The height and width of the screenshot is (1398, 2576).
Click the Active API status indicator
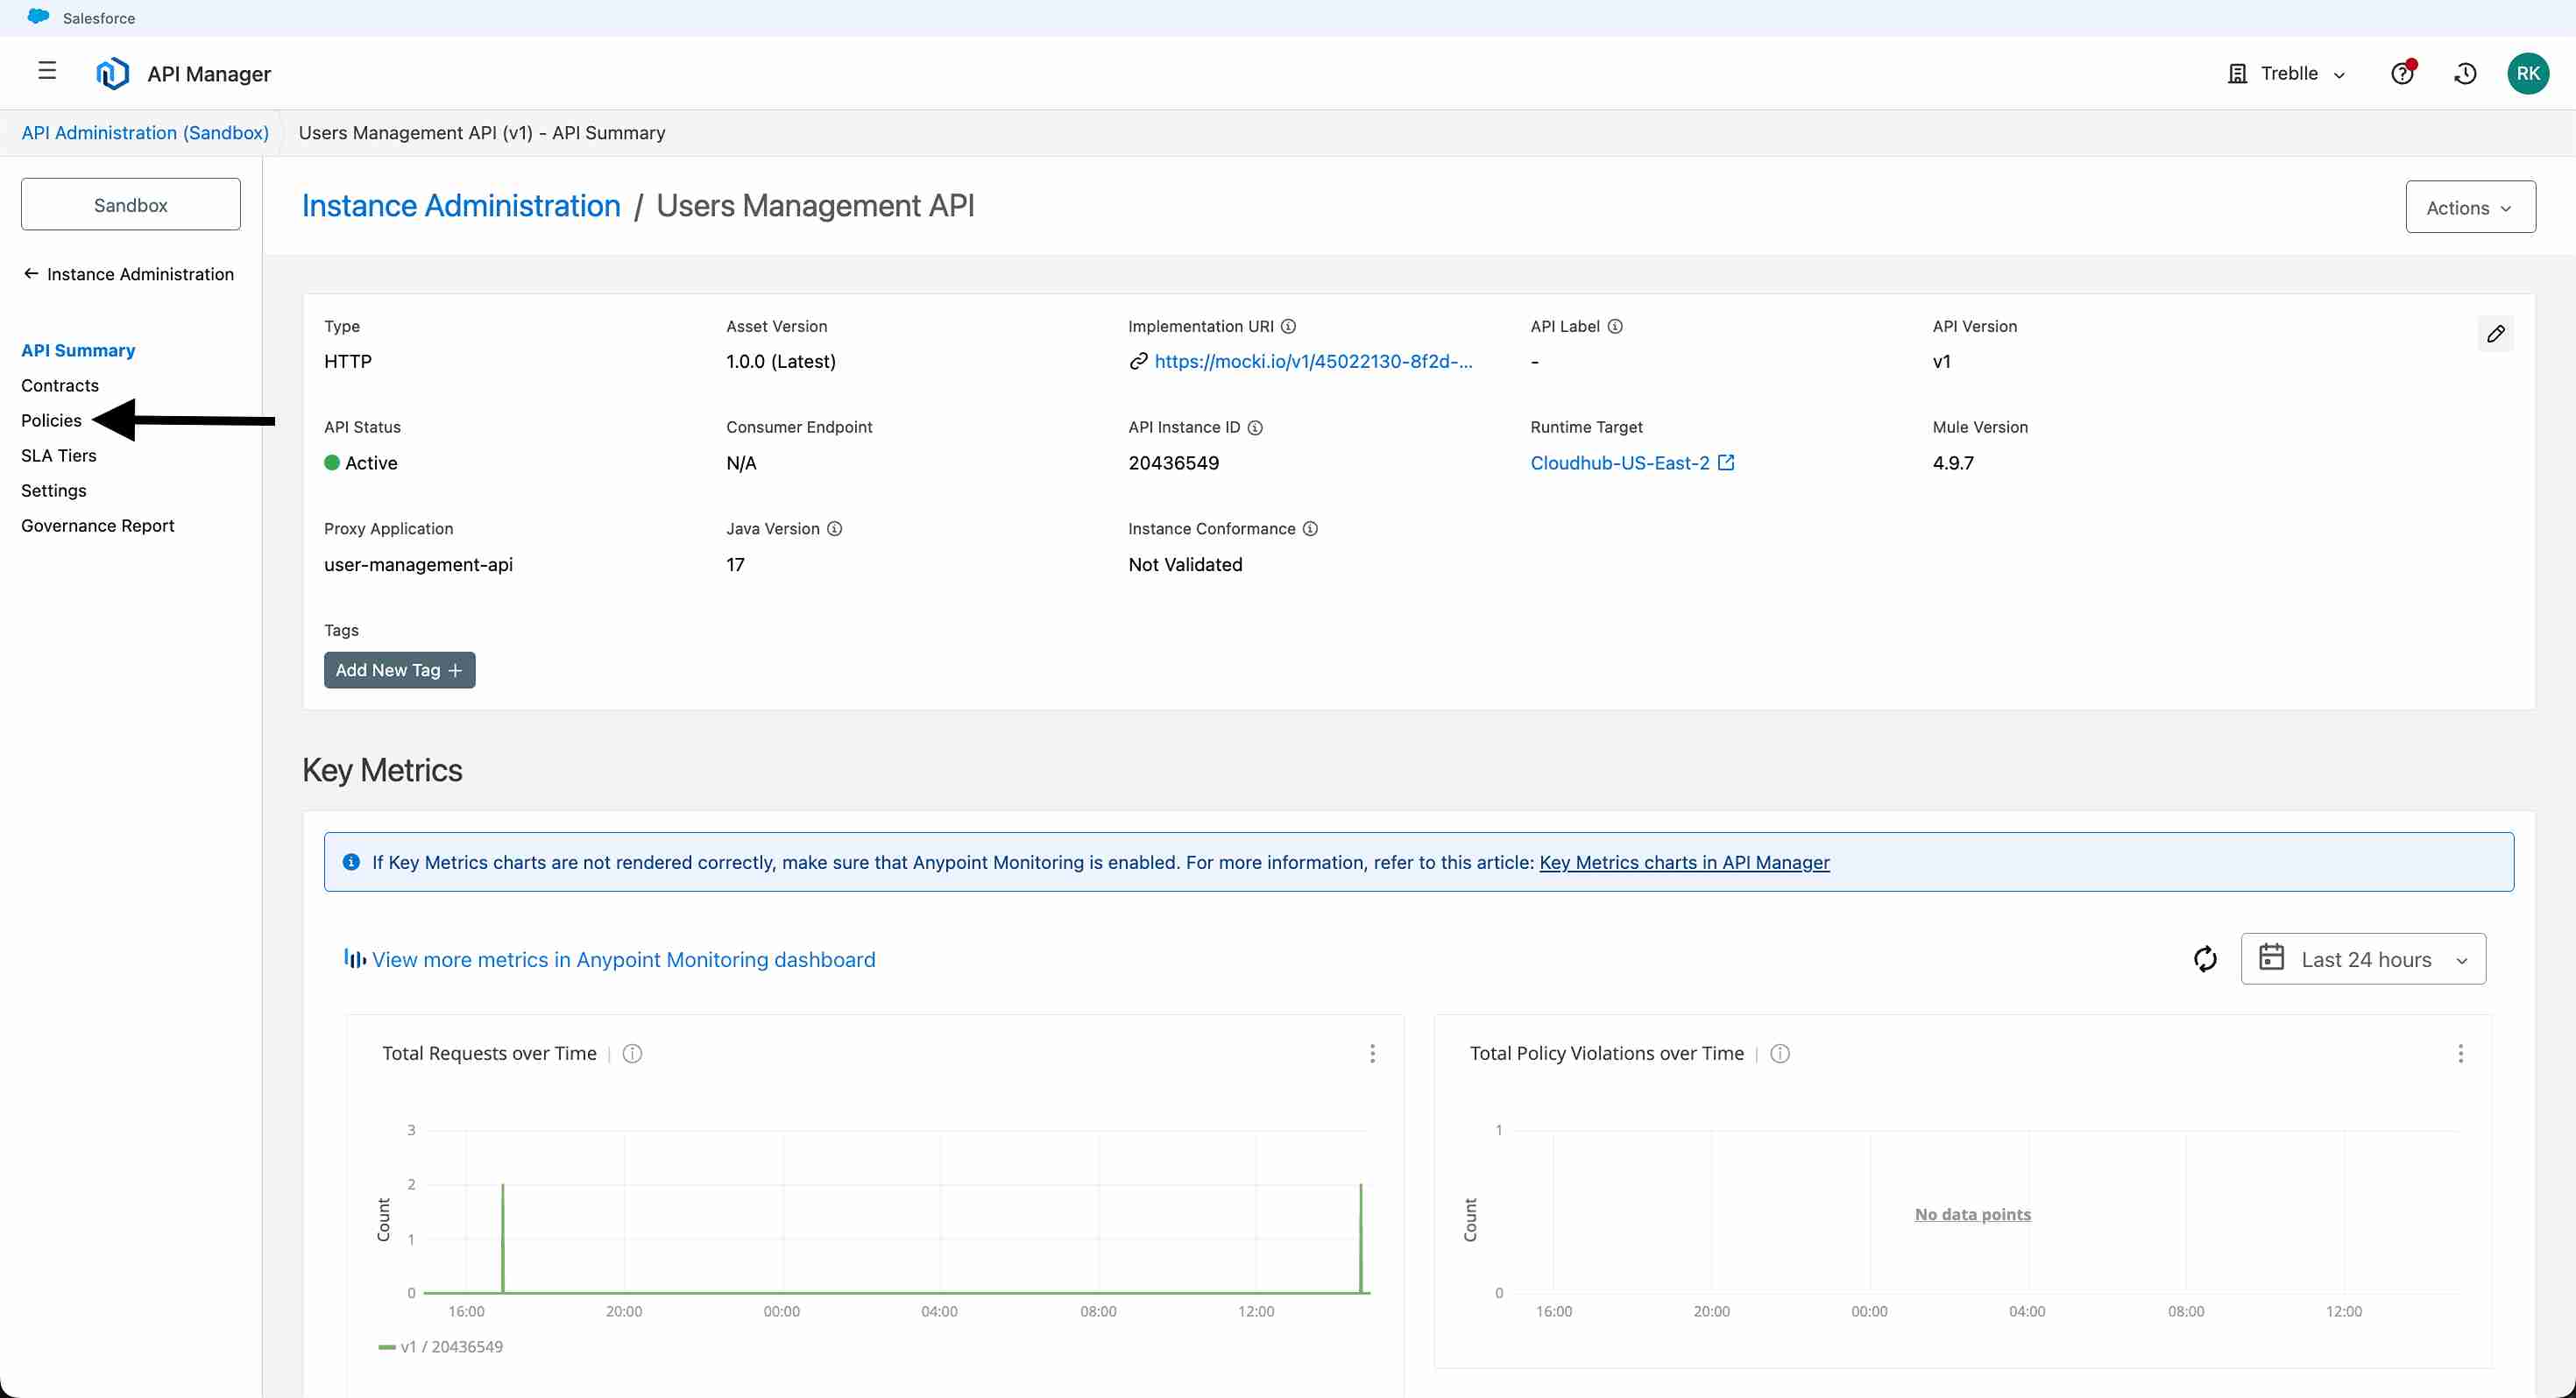[x=361, y=462]
